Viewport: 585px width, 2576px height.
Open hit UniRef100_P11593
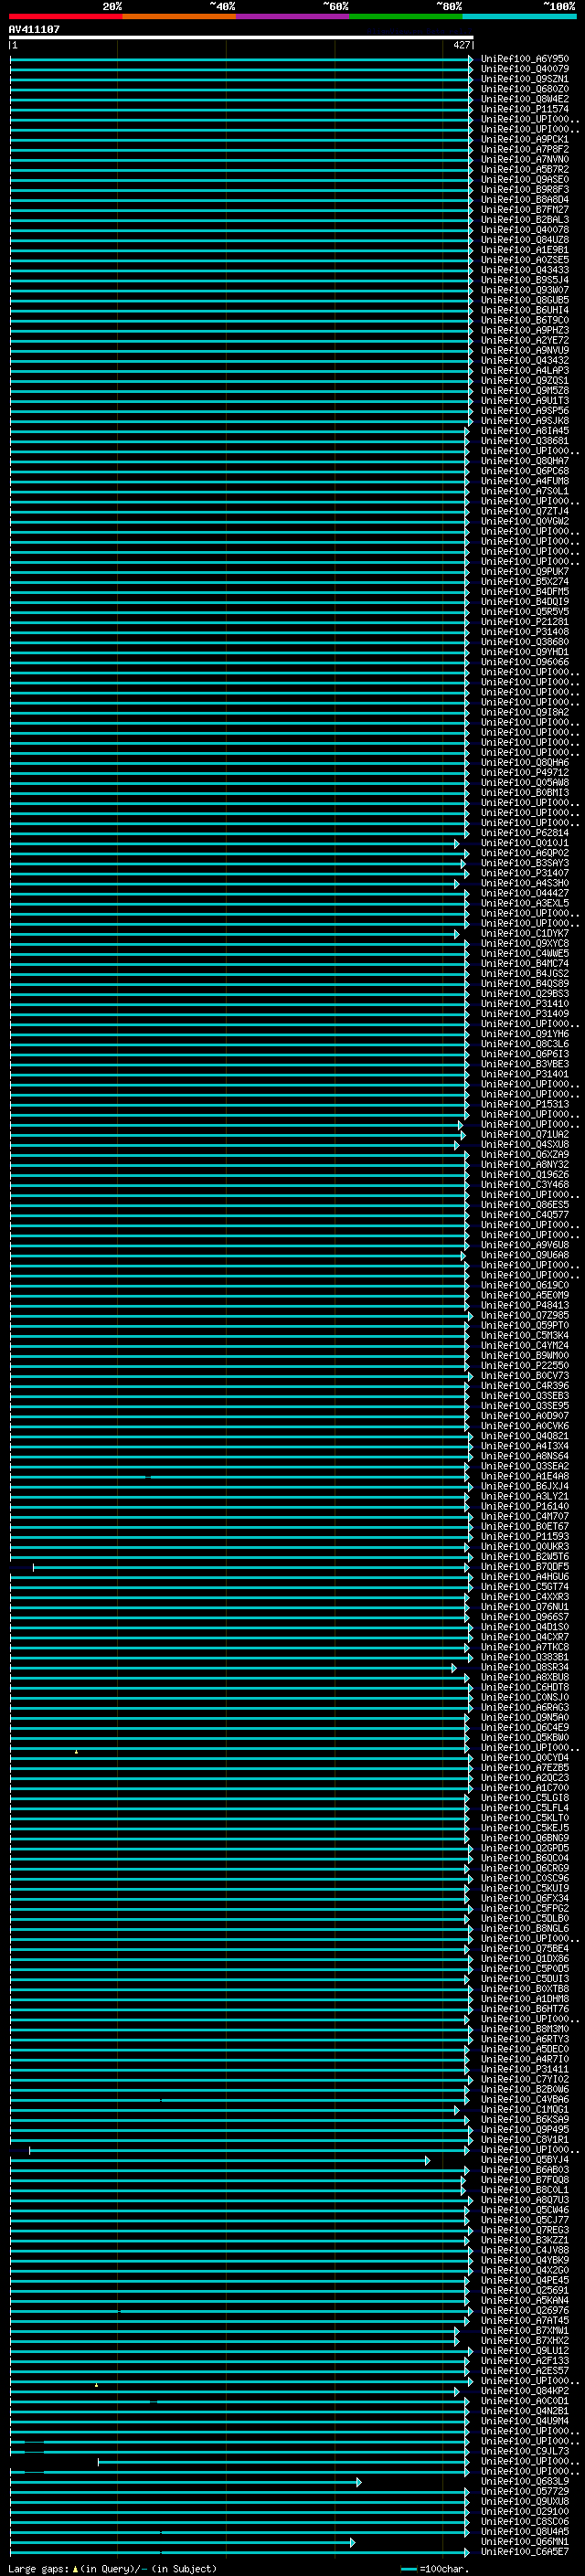[524, 1536]
